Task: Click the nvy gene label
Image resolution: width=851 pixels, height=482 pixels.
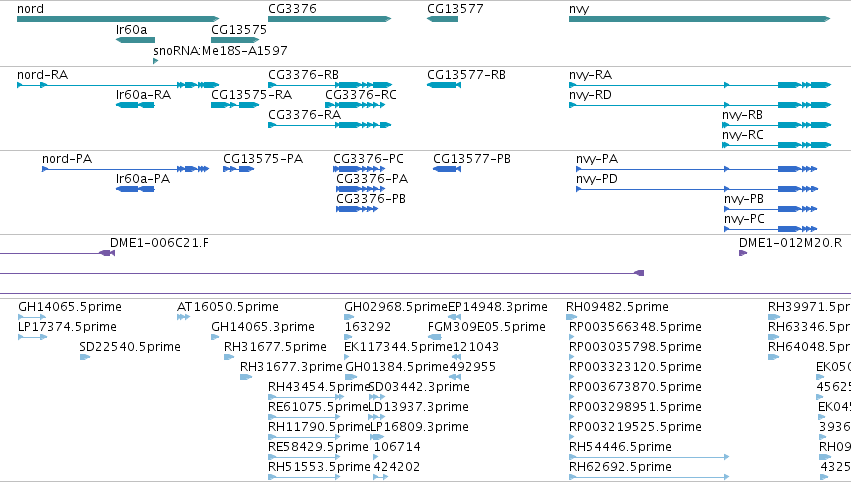Action: click(x=579, y=9)
